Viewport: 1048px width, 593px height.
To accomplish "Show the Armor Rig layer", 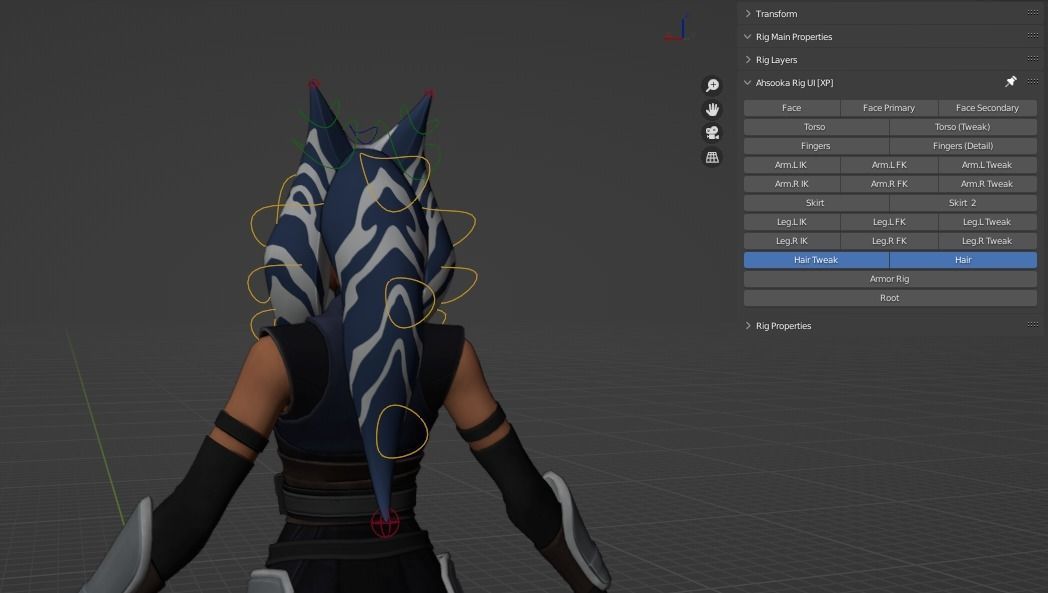I will pyautogui.click(x=890, y=279).
